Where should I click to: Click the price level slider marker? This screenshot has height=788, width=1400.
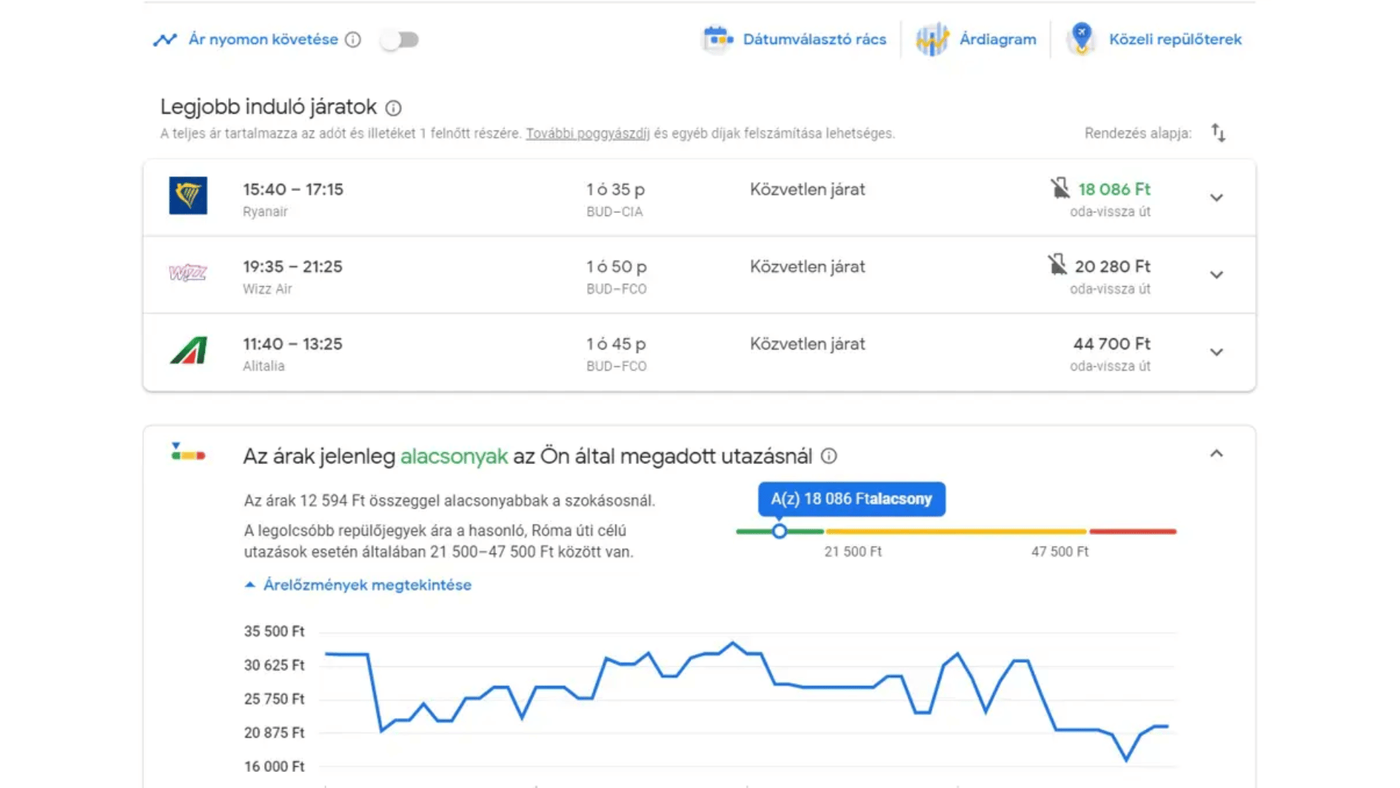coord(779,531)
